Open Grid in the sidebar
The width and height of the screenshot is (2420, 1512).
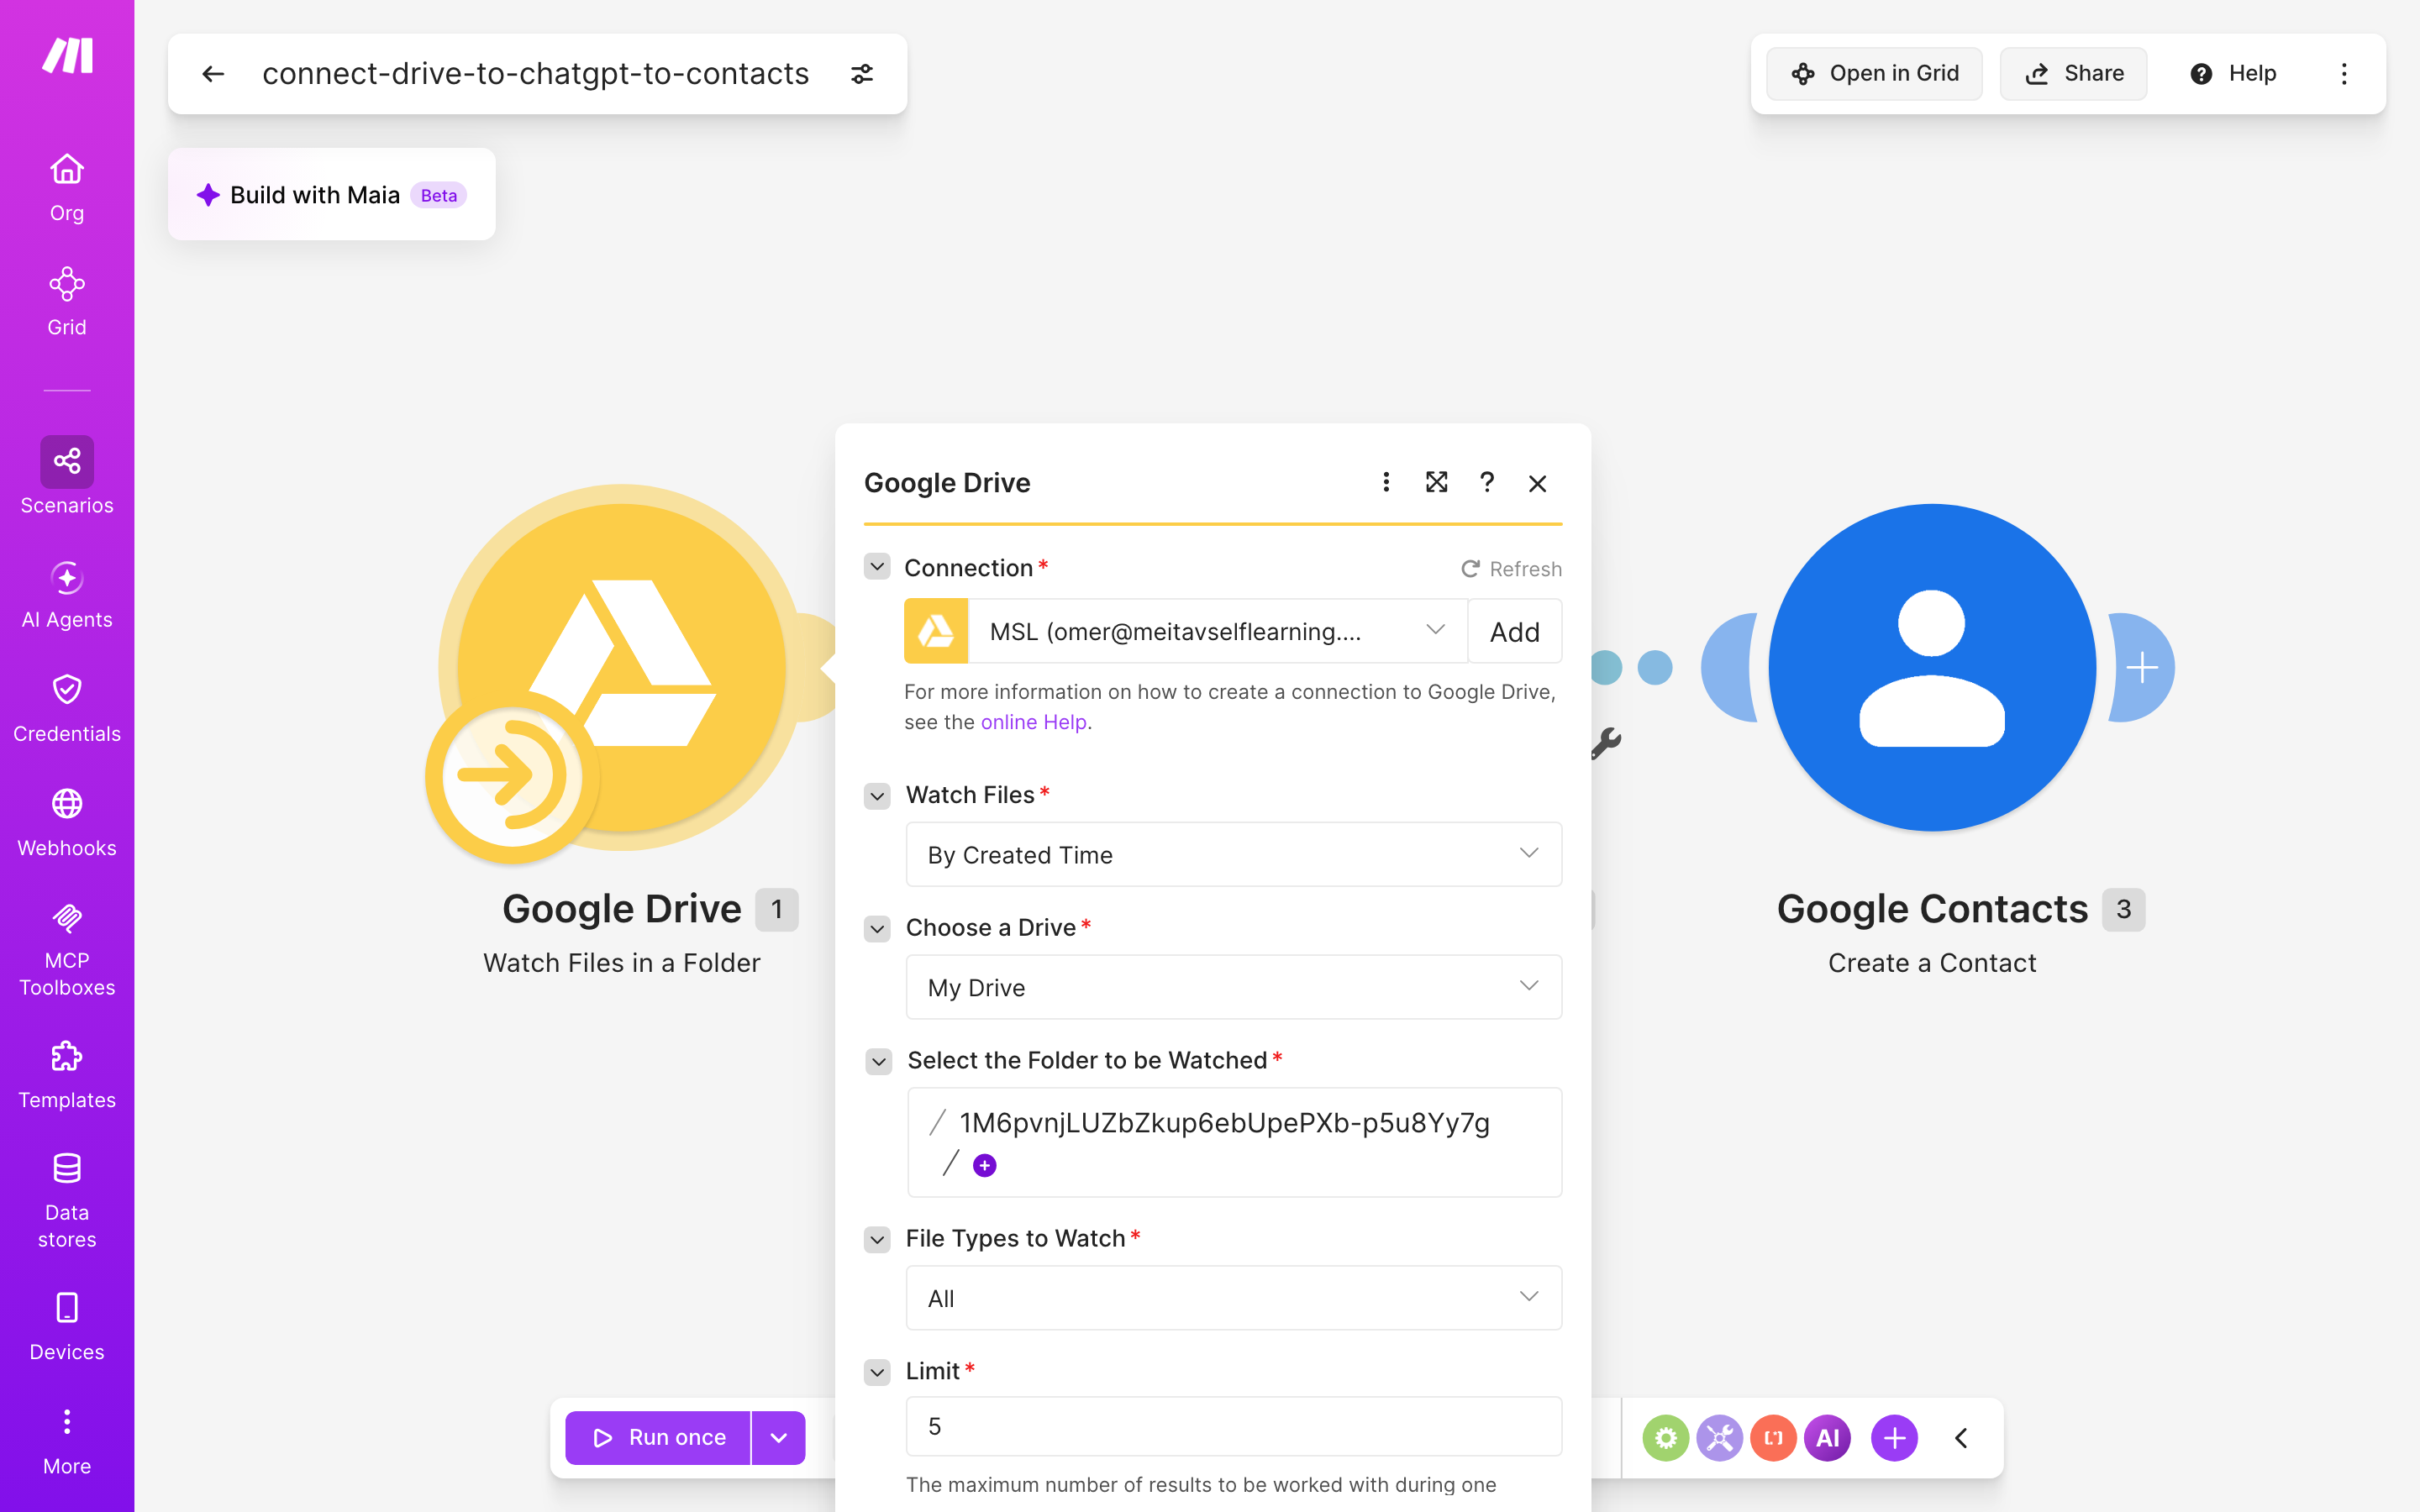tap(67, 301)
